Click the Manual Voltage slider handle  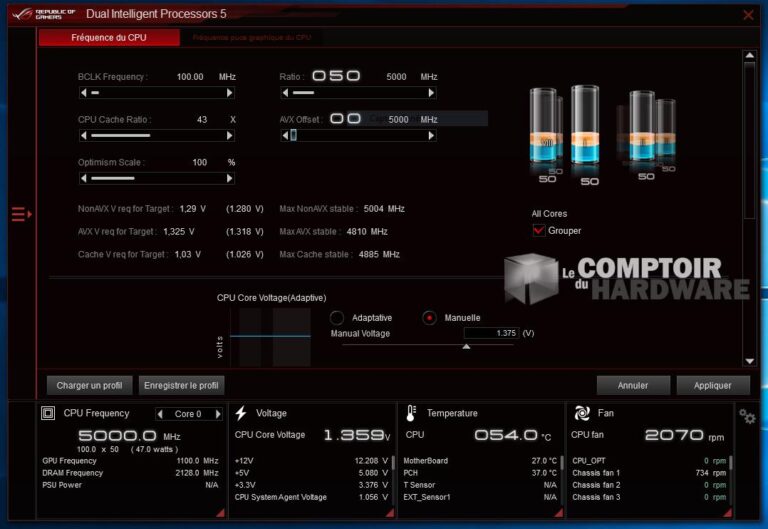point(466,346)
